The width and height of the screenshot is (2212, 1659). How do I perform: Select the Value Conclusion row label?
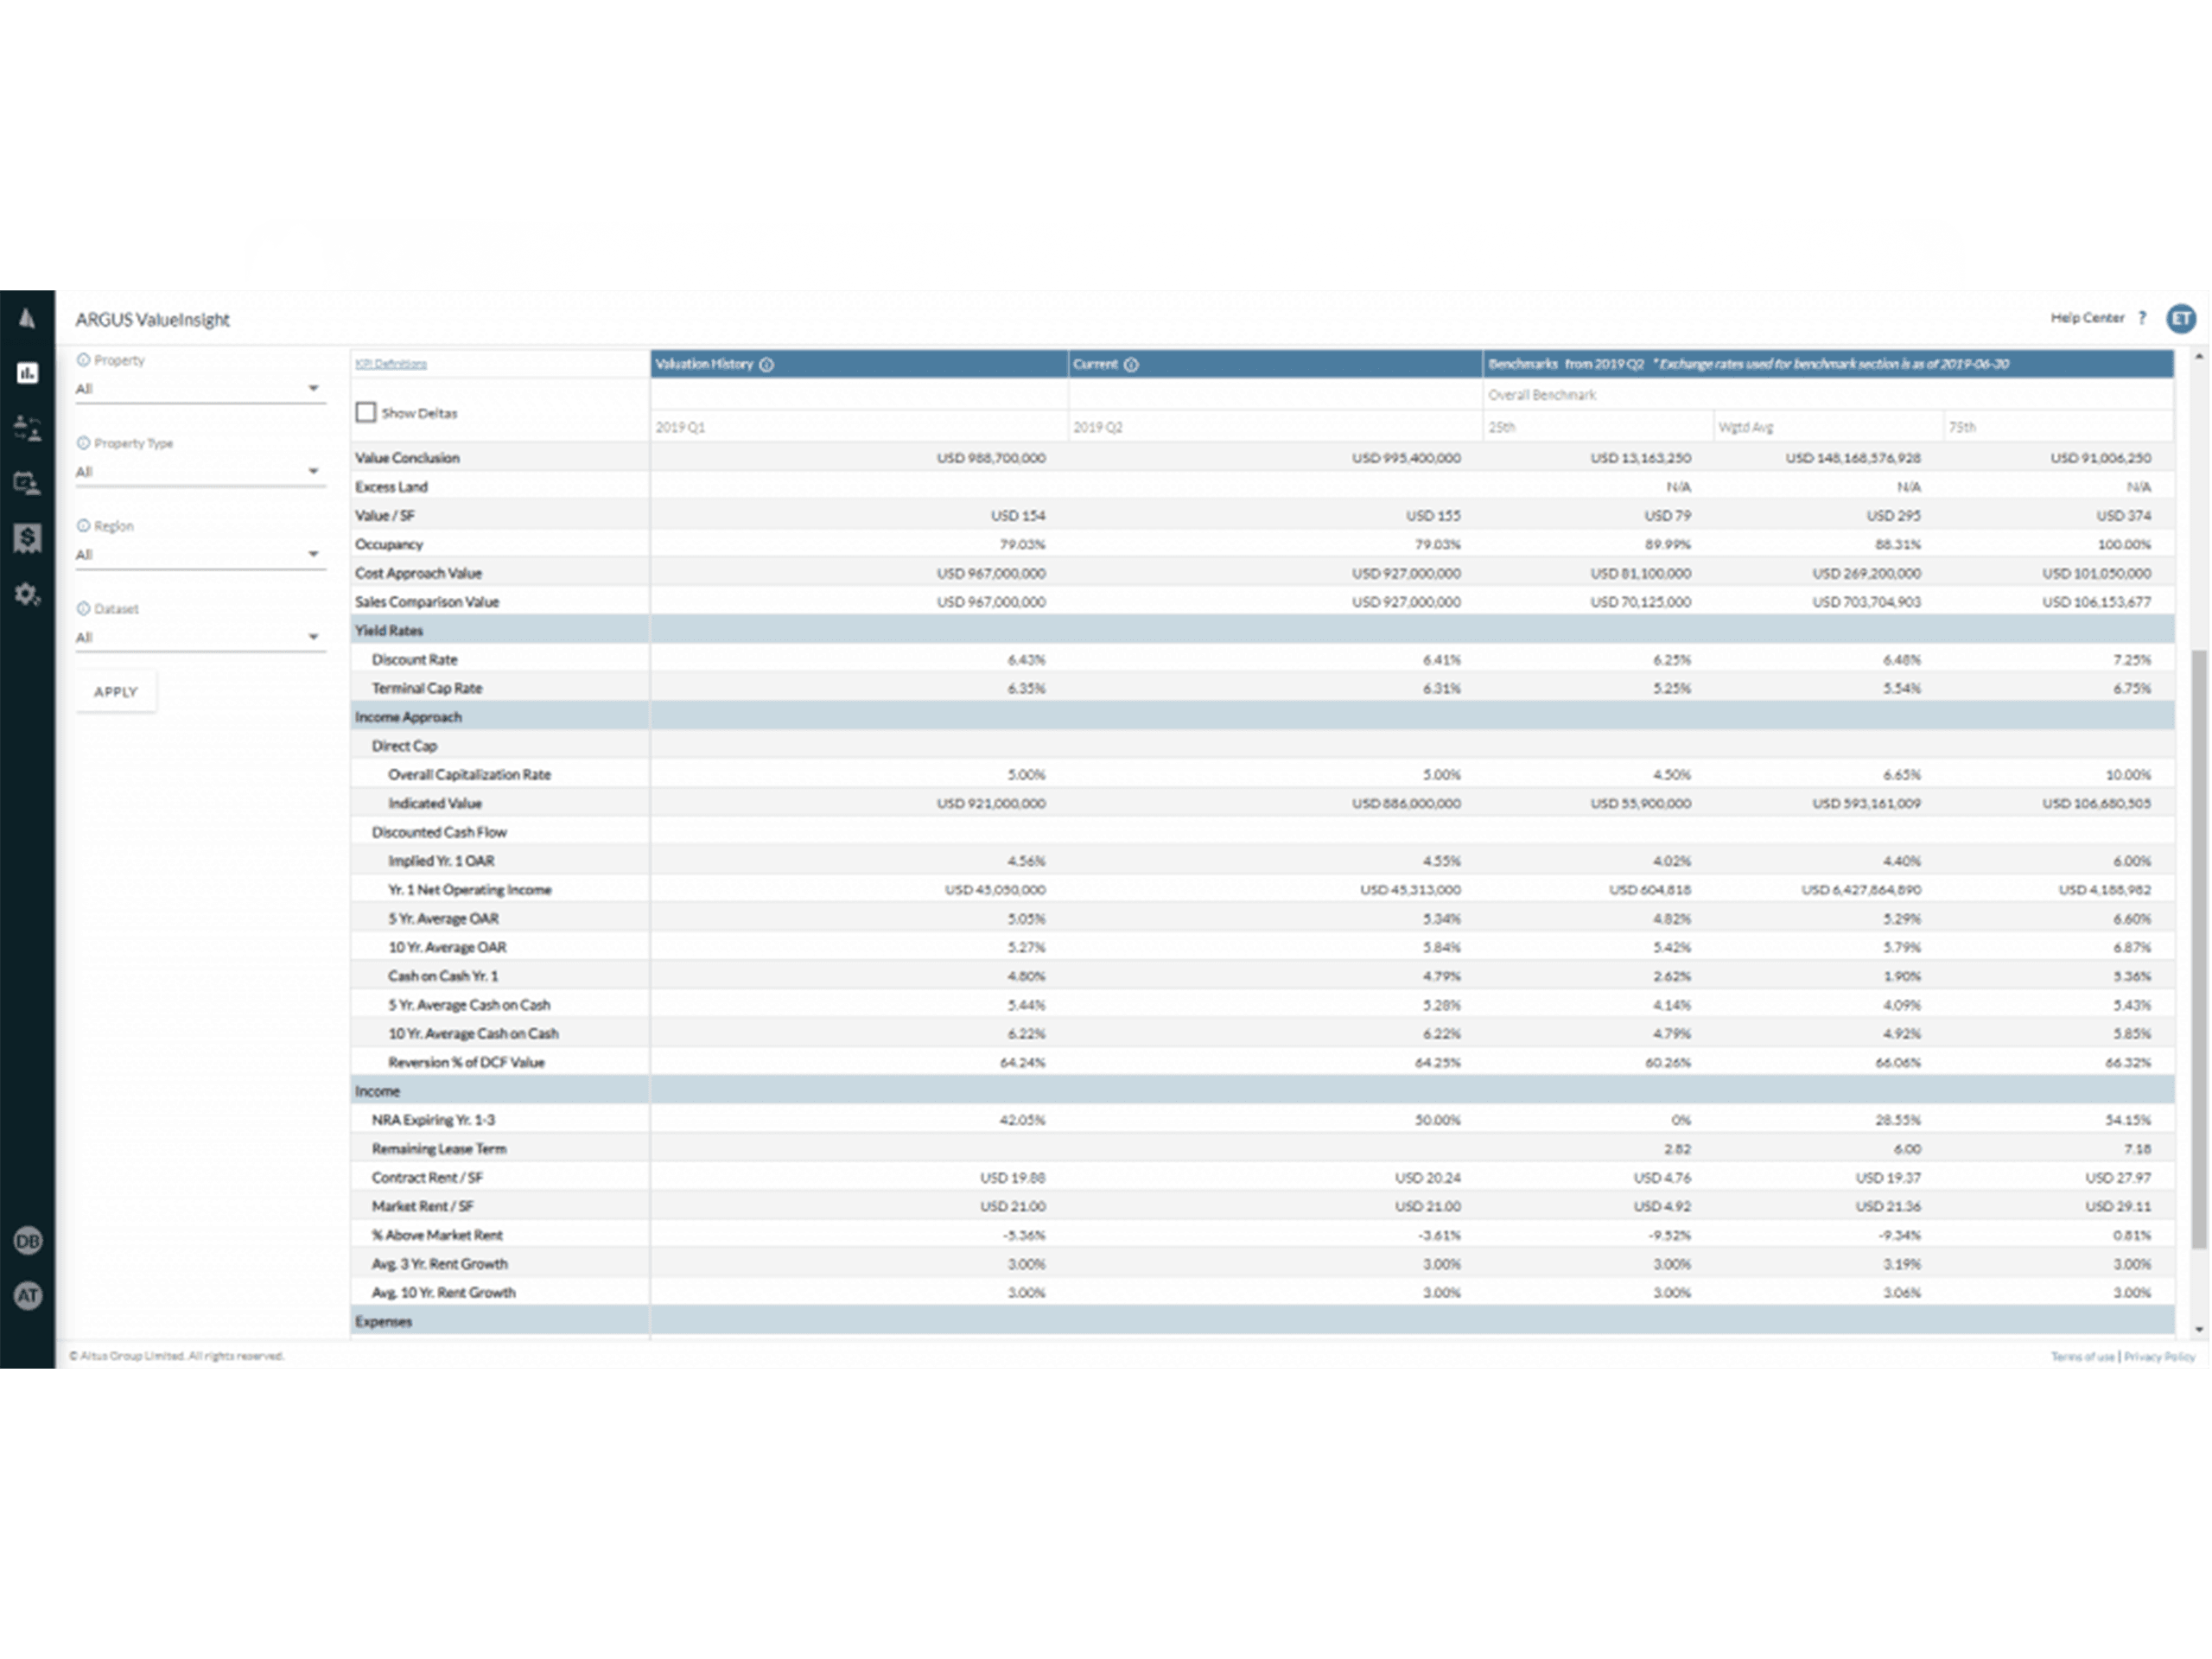(407, 458)
